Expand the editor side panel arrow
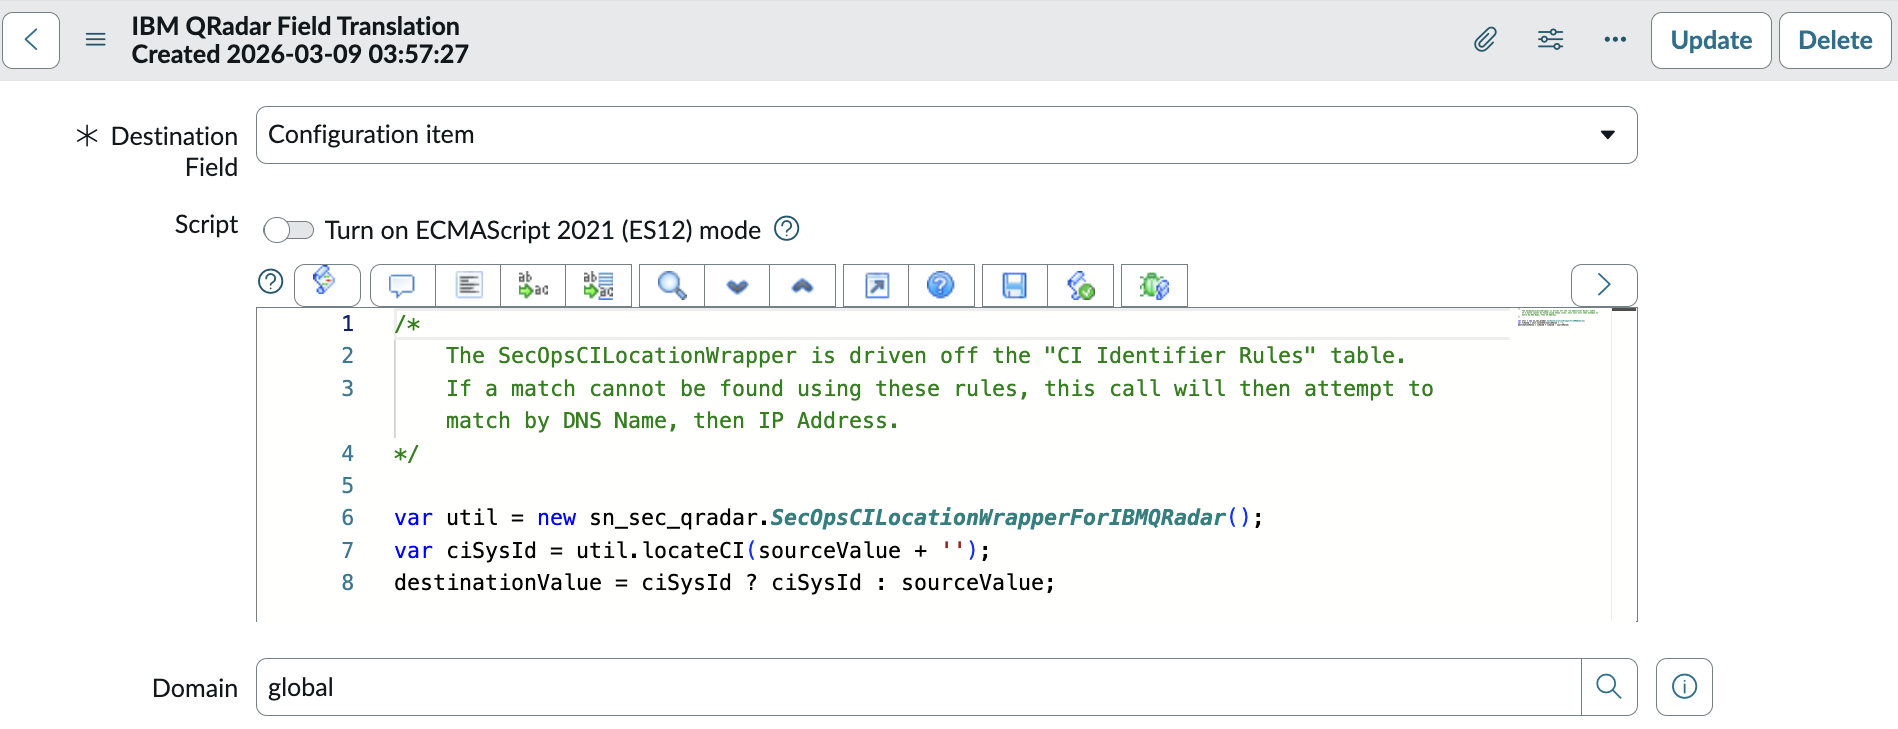This screenshot has width=1898, height=729. [x=1604, y=285]
